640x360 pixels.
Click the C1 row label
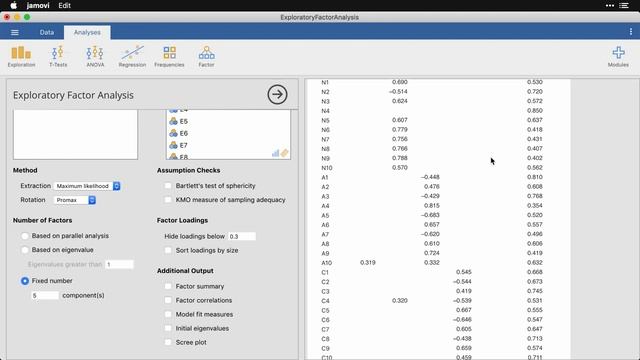325,272
